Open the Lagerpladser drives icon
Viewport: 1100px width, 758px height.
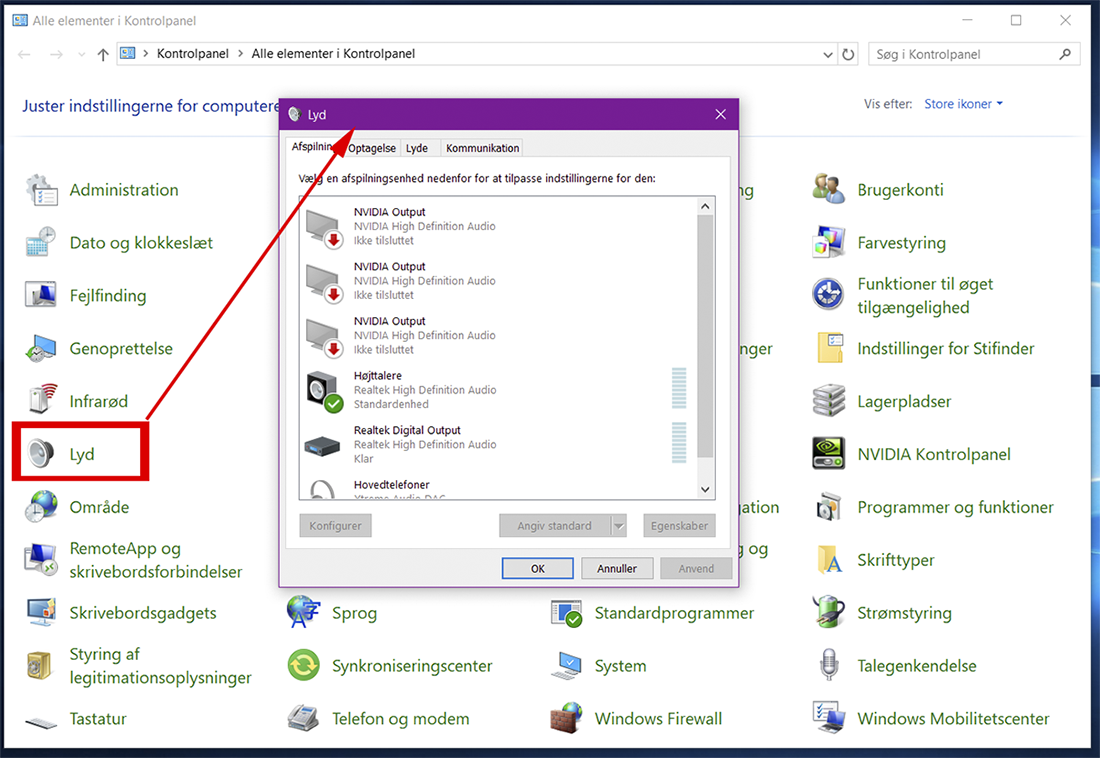[829, 401]
